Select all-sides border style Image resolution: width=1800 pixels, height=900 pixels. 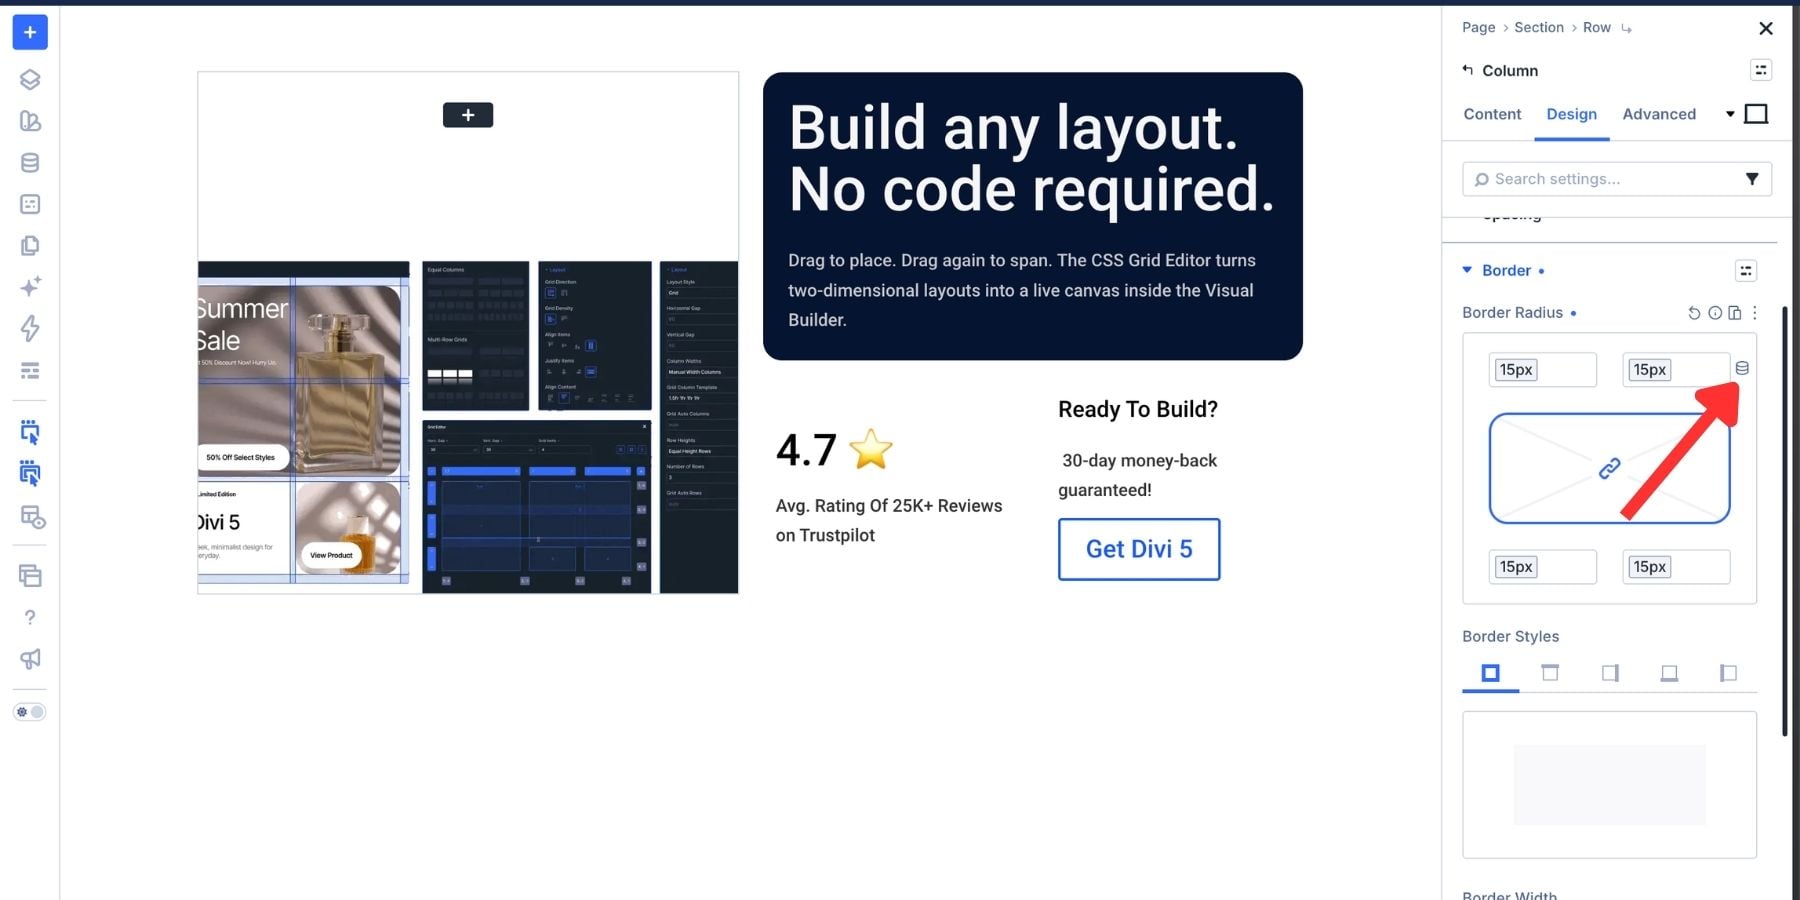click(x=1490, y=673)
